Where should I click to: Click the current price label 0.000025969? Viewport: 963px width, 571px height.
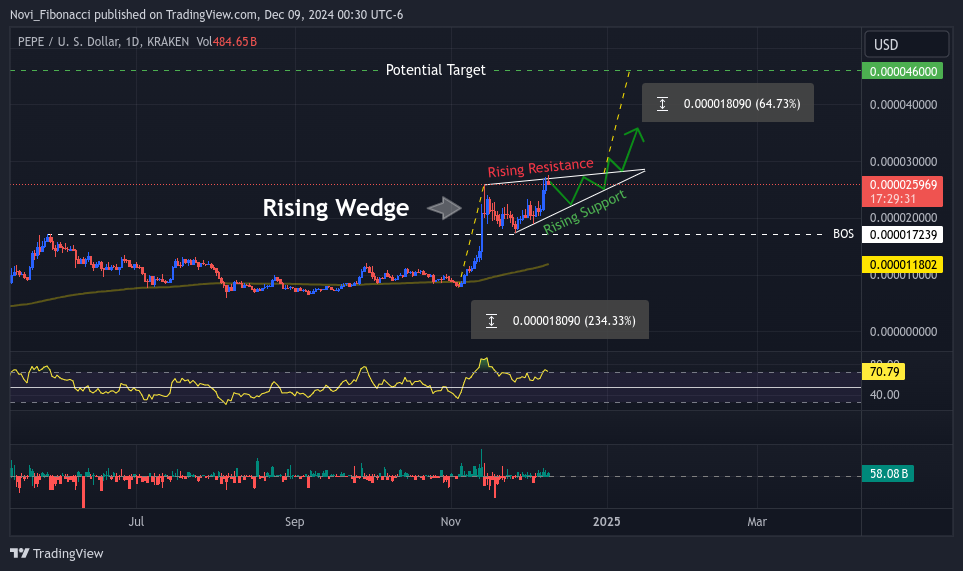pos(903,185)
